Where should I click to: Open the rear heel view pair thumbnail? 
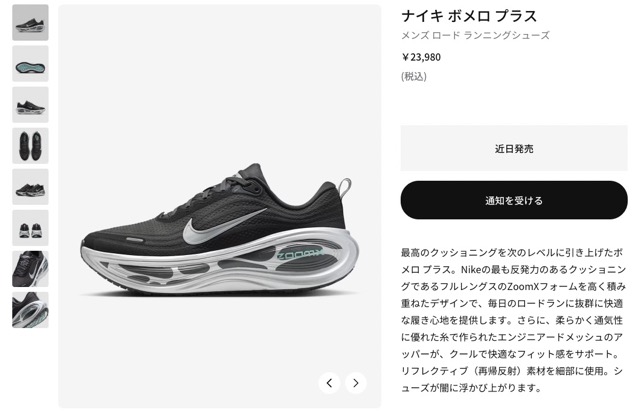(30, 228)
